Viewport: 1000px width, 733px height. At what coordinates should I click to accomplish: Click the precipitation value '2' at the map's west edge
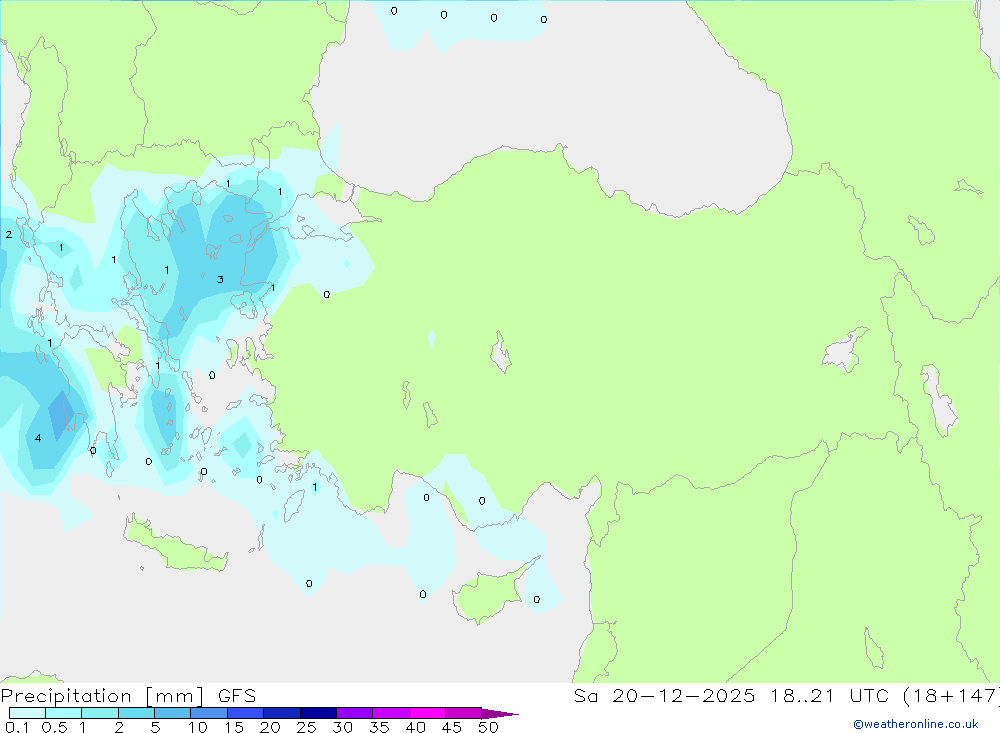pos(9,235)
